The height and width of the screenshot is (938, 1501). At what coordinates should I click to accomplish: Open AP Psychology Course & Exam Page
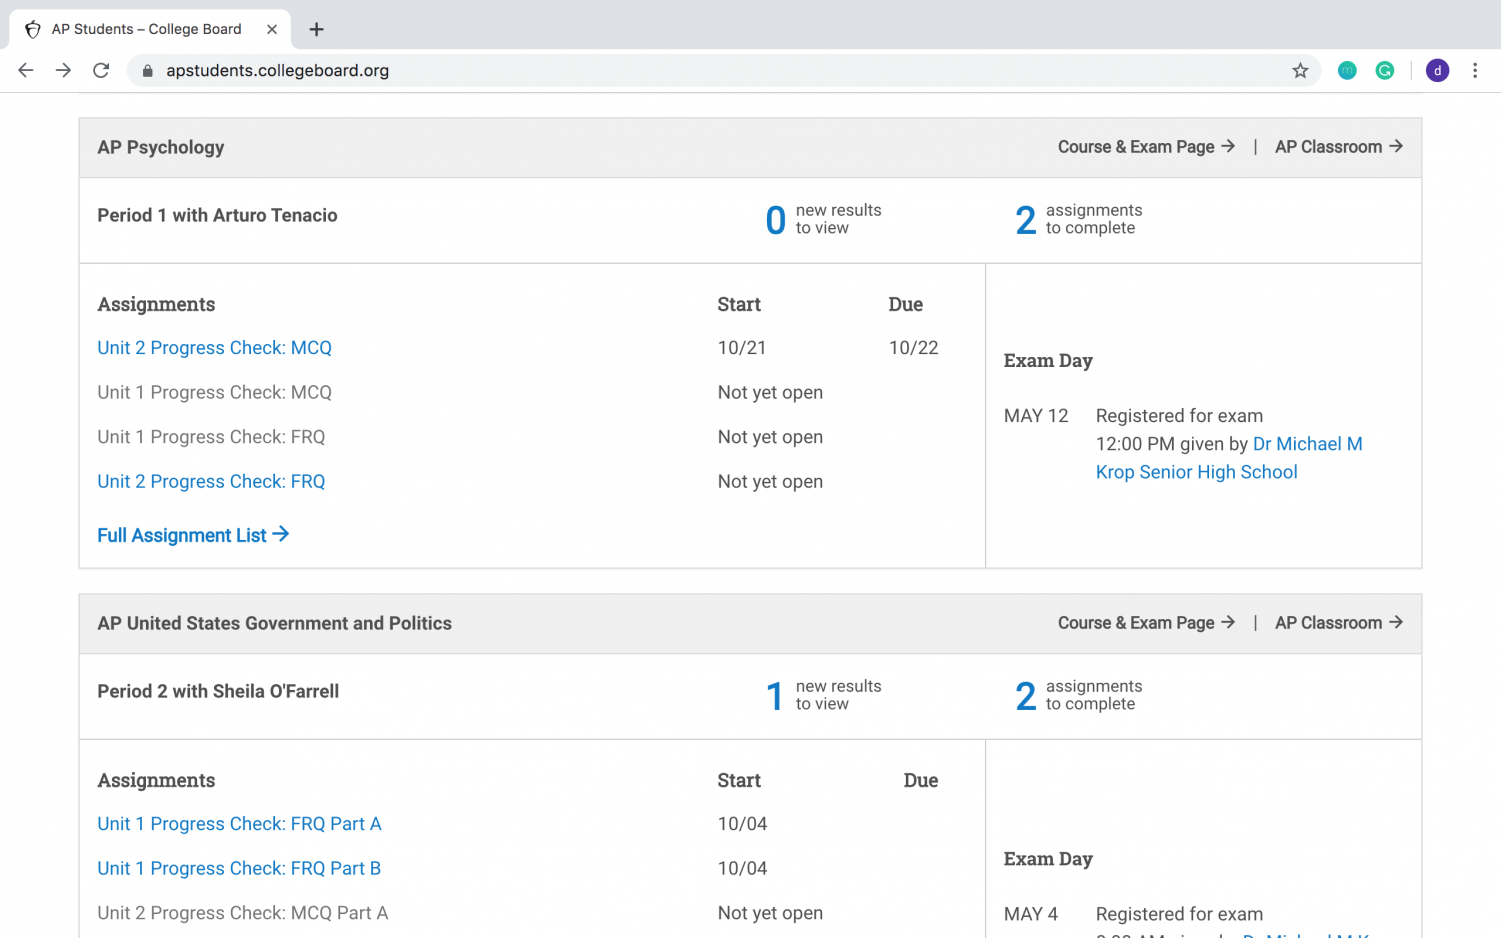point(1146,147)
